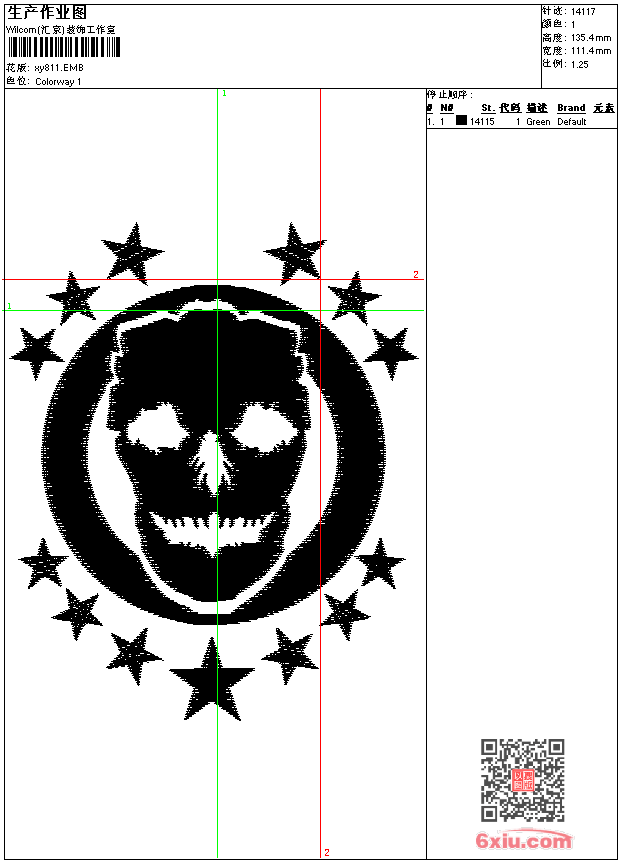This screenshot has height=860, width=620.
Task: Click red guide label 2 at right
Action: pos(416,274)
